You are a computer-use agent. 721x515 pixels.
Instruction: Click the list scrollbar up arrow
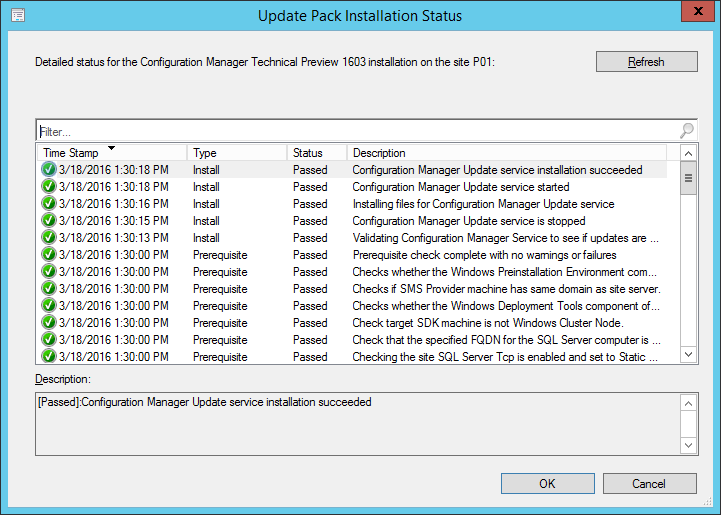688,153
